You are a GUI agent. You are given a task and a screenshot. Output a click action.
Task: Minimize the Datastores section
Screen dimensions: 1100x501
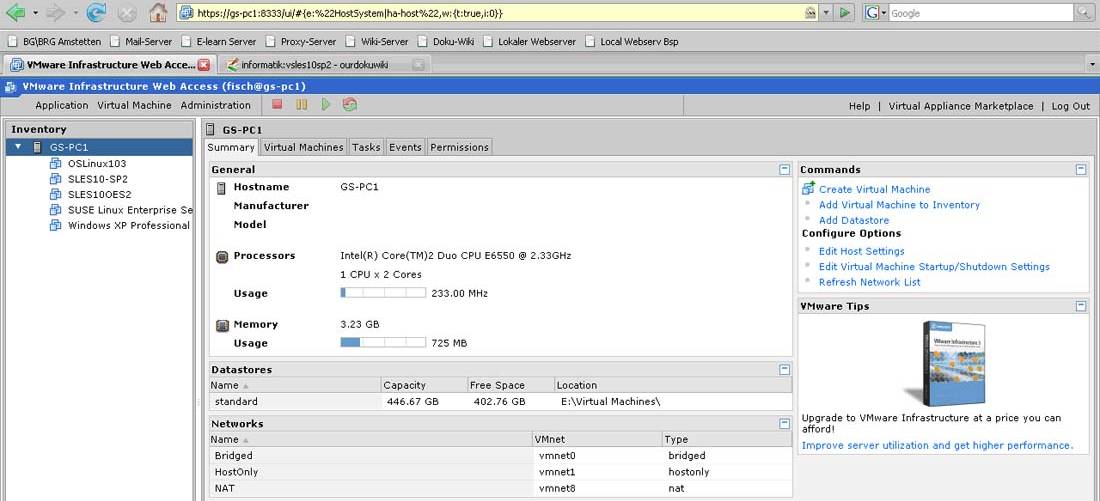[784, 370]
